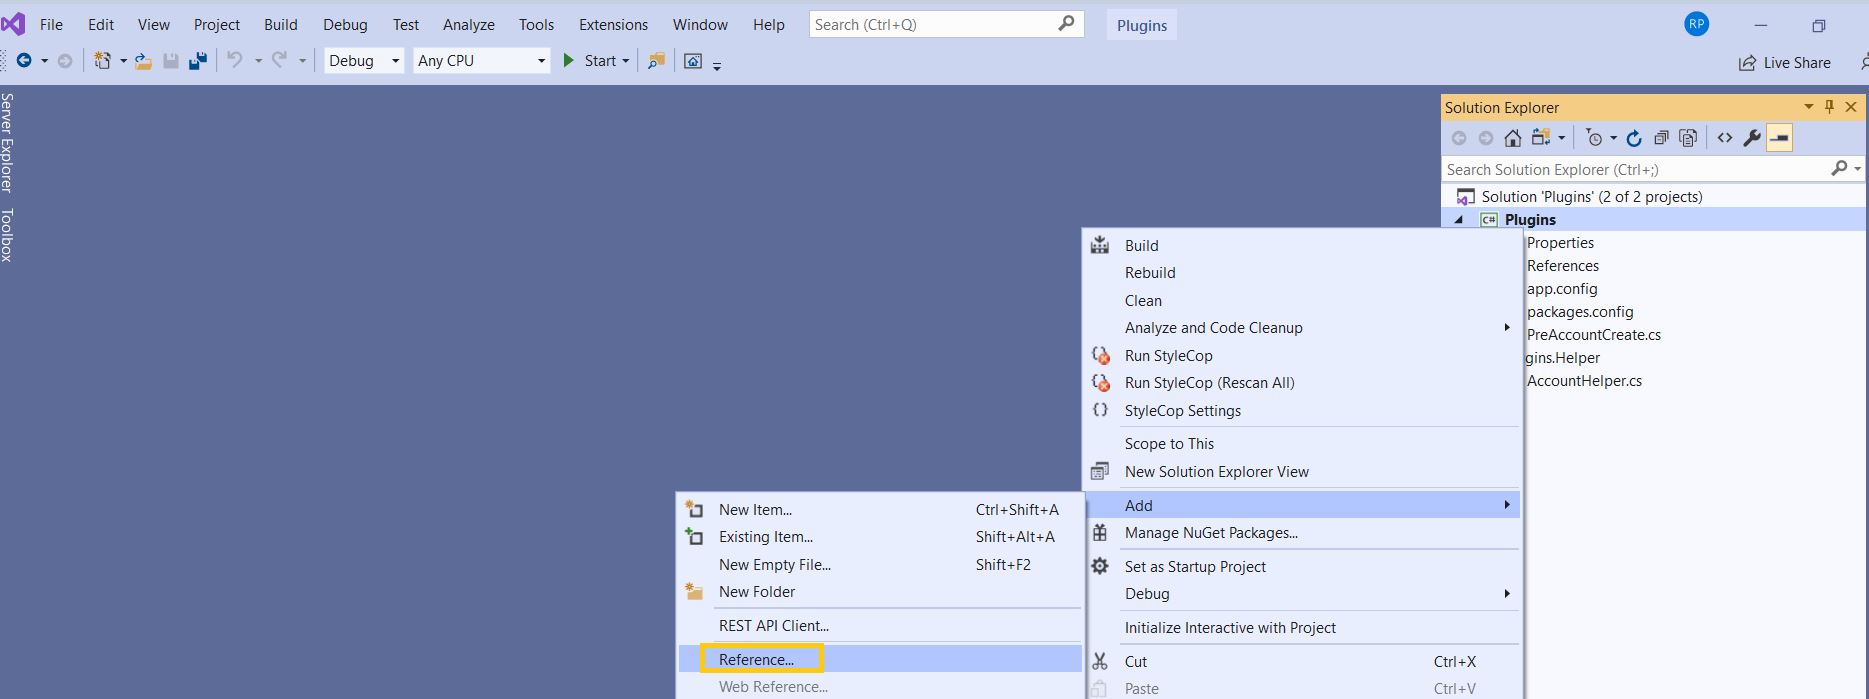Toggle the Show All Files icon
This screenshot has height=699, width=1869.
1688,138
